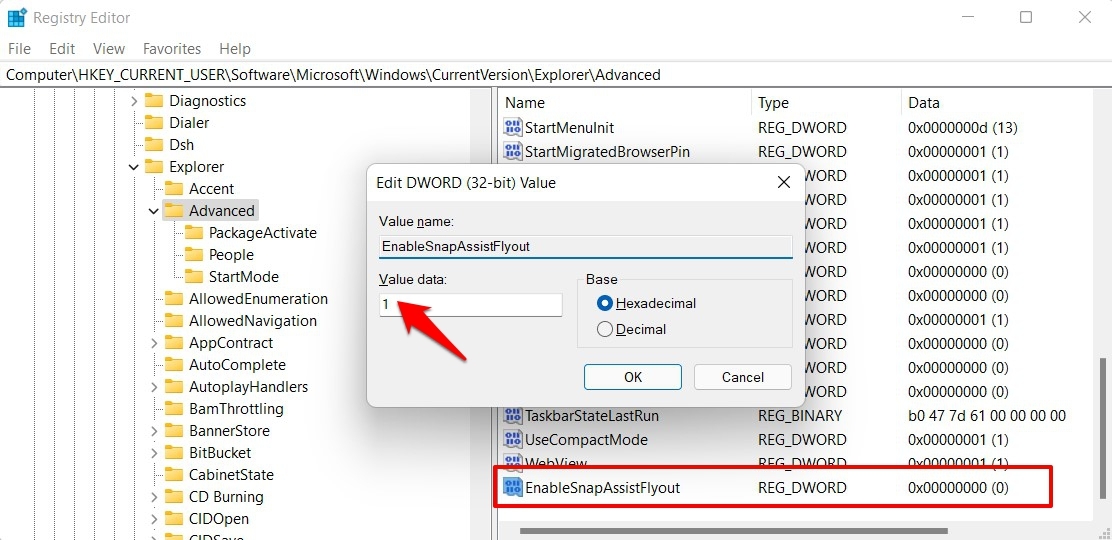Open the Favorites menu
The height and width of the screenshot is (540, 1112).
[172, 49]
